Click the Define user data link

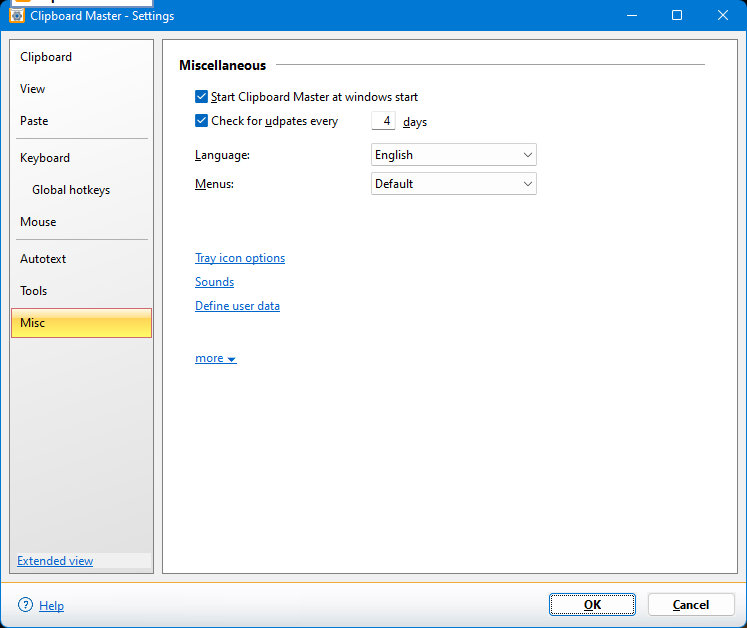coord(237,306)
